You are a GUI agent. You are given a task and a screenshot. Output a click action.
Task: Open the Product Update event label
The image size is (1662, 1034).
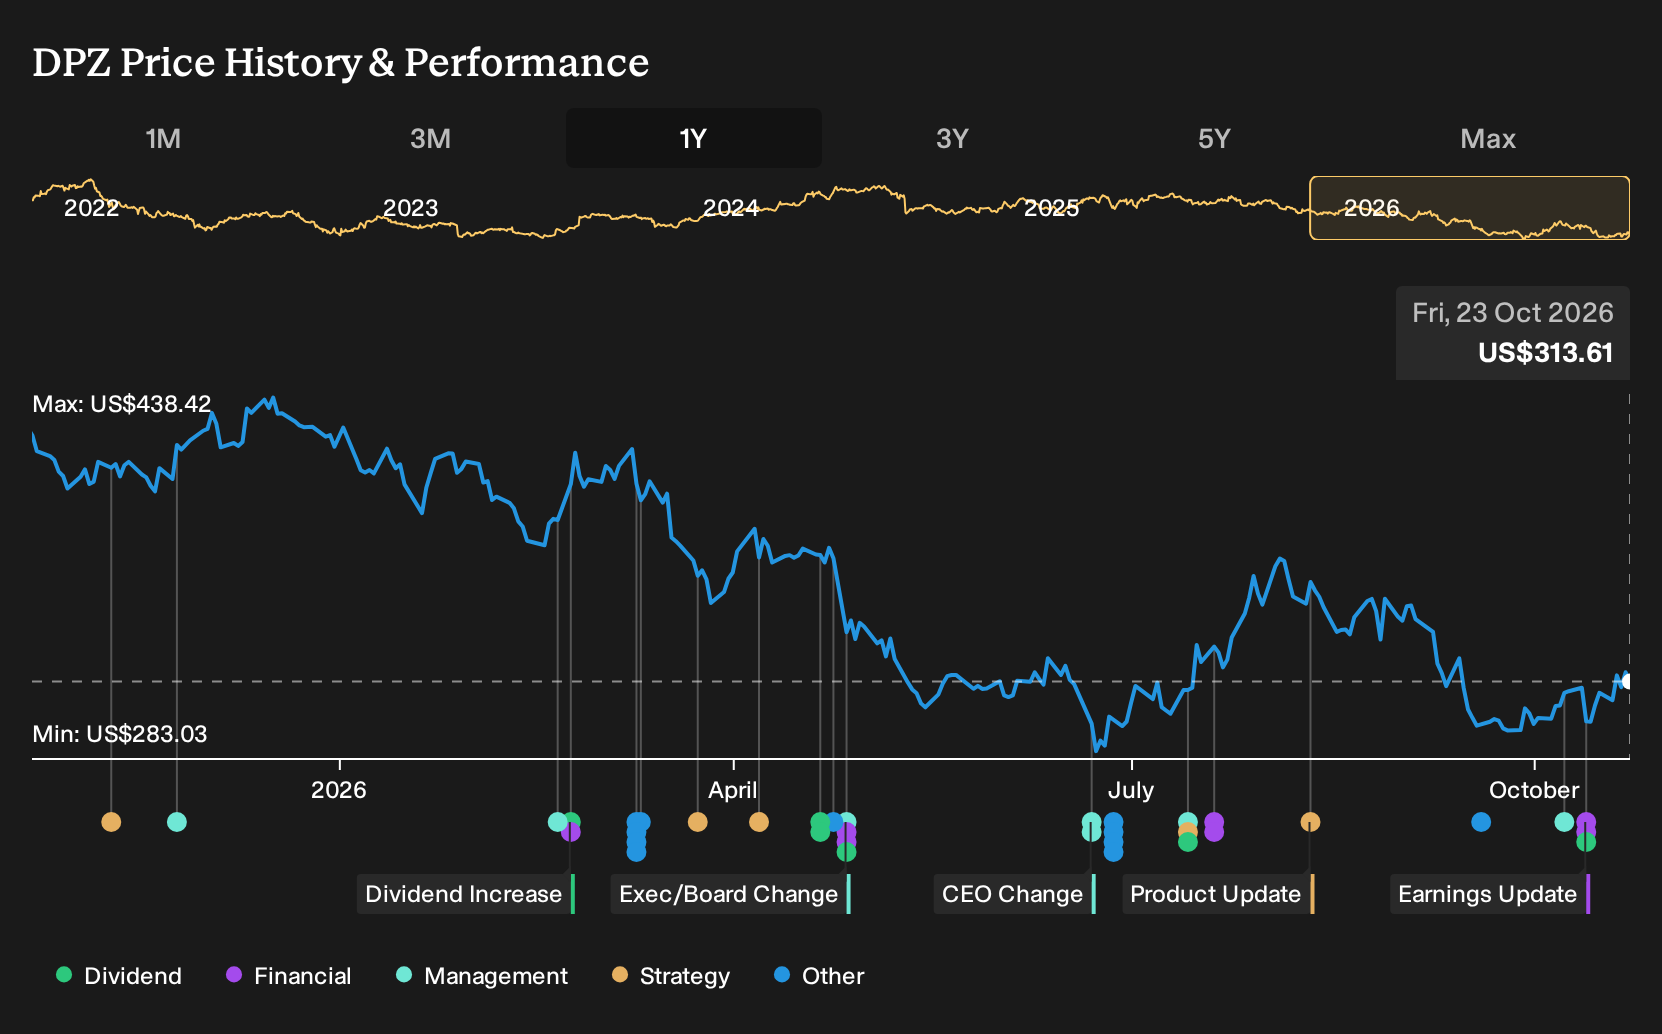1218,894
